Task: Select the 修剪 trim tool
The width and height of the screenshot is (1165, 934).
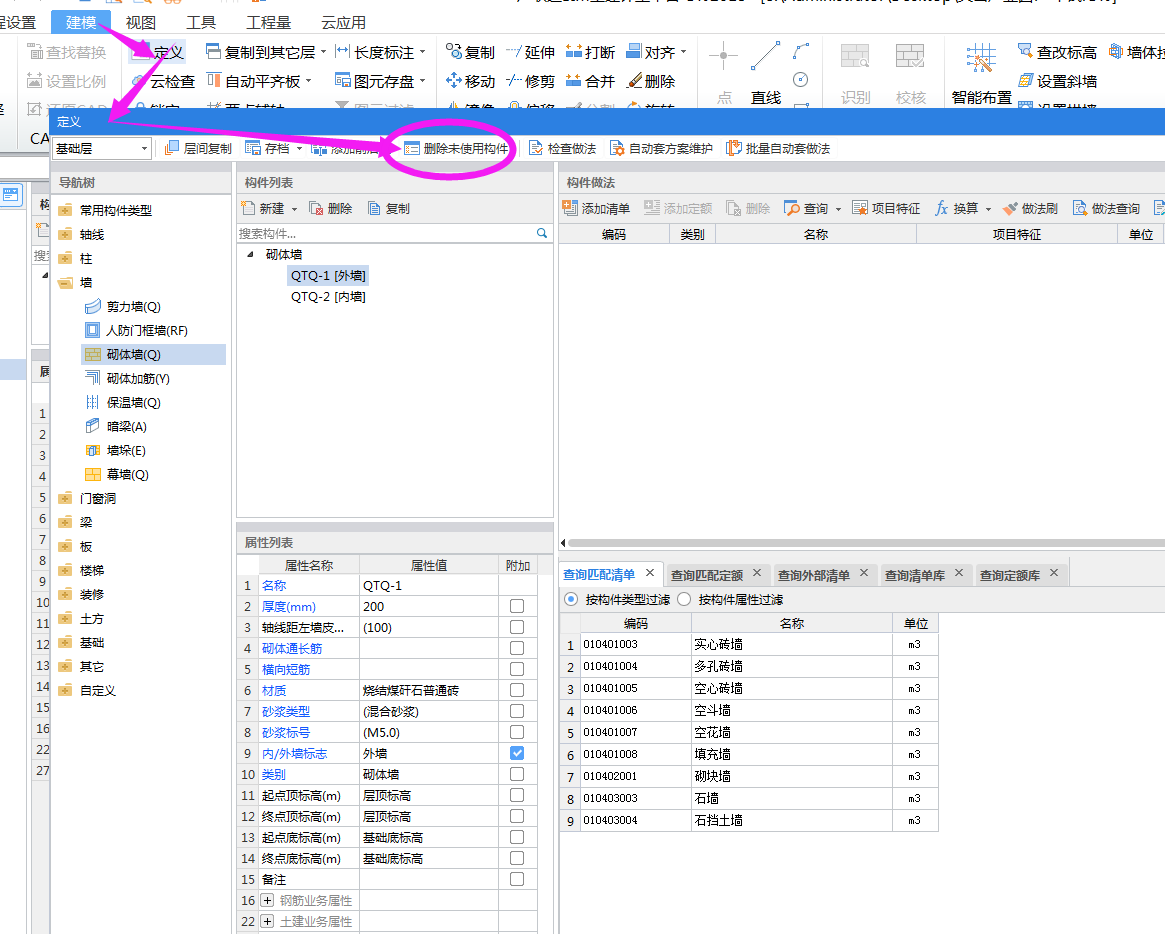Action: click(x=530, y=81)
